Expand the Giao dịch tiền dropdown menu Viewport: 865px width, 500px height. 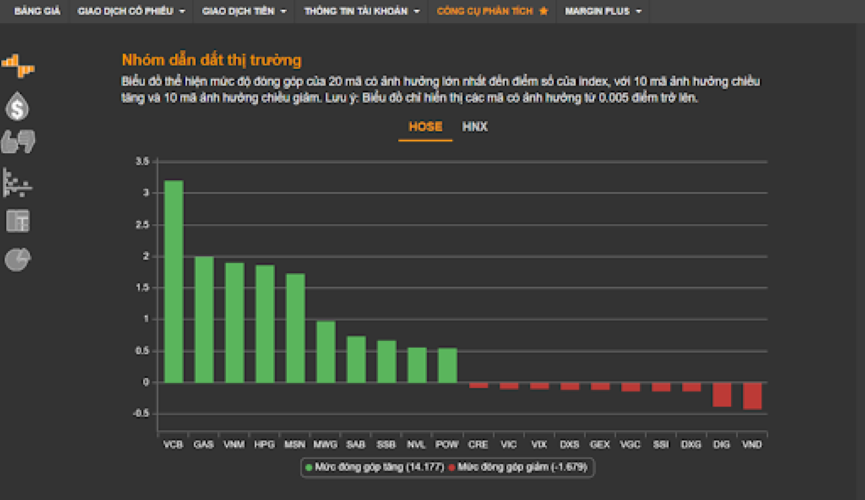tap(244, 11)
